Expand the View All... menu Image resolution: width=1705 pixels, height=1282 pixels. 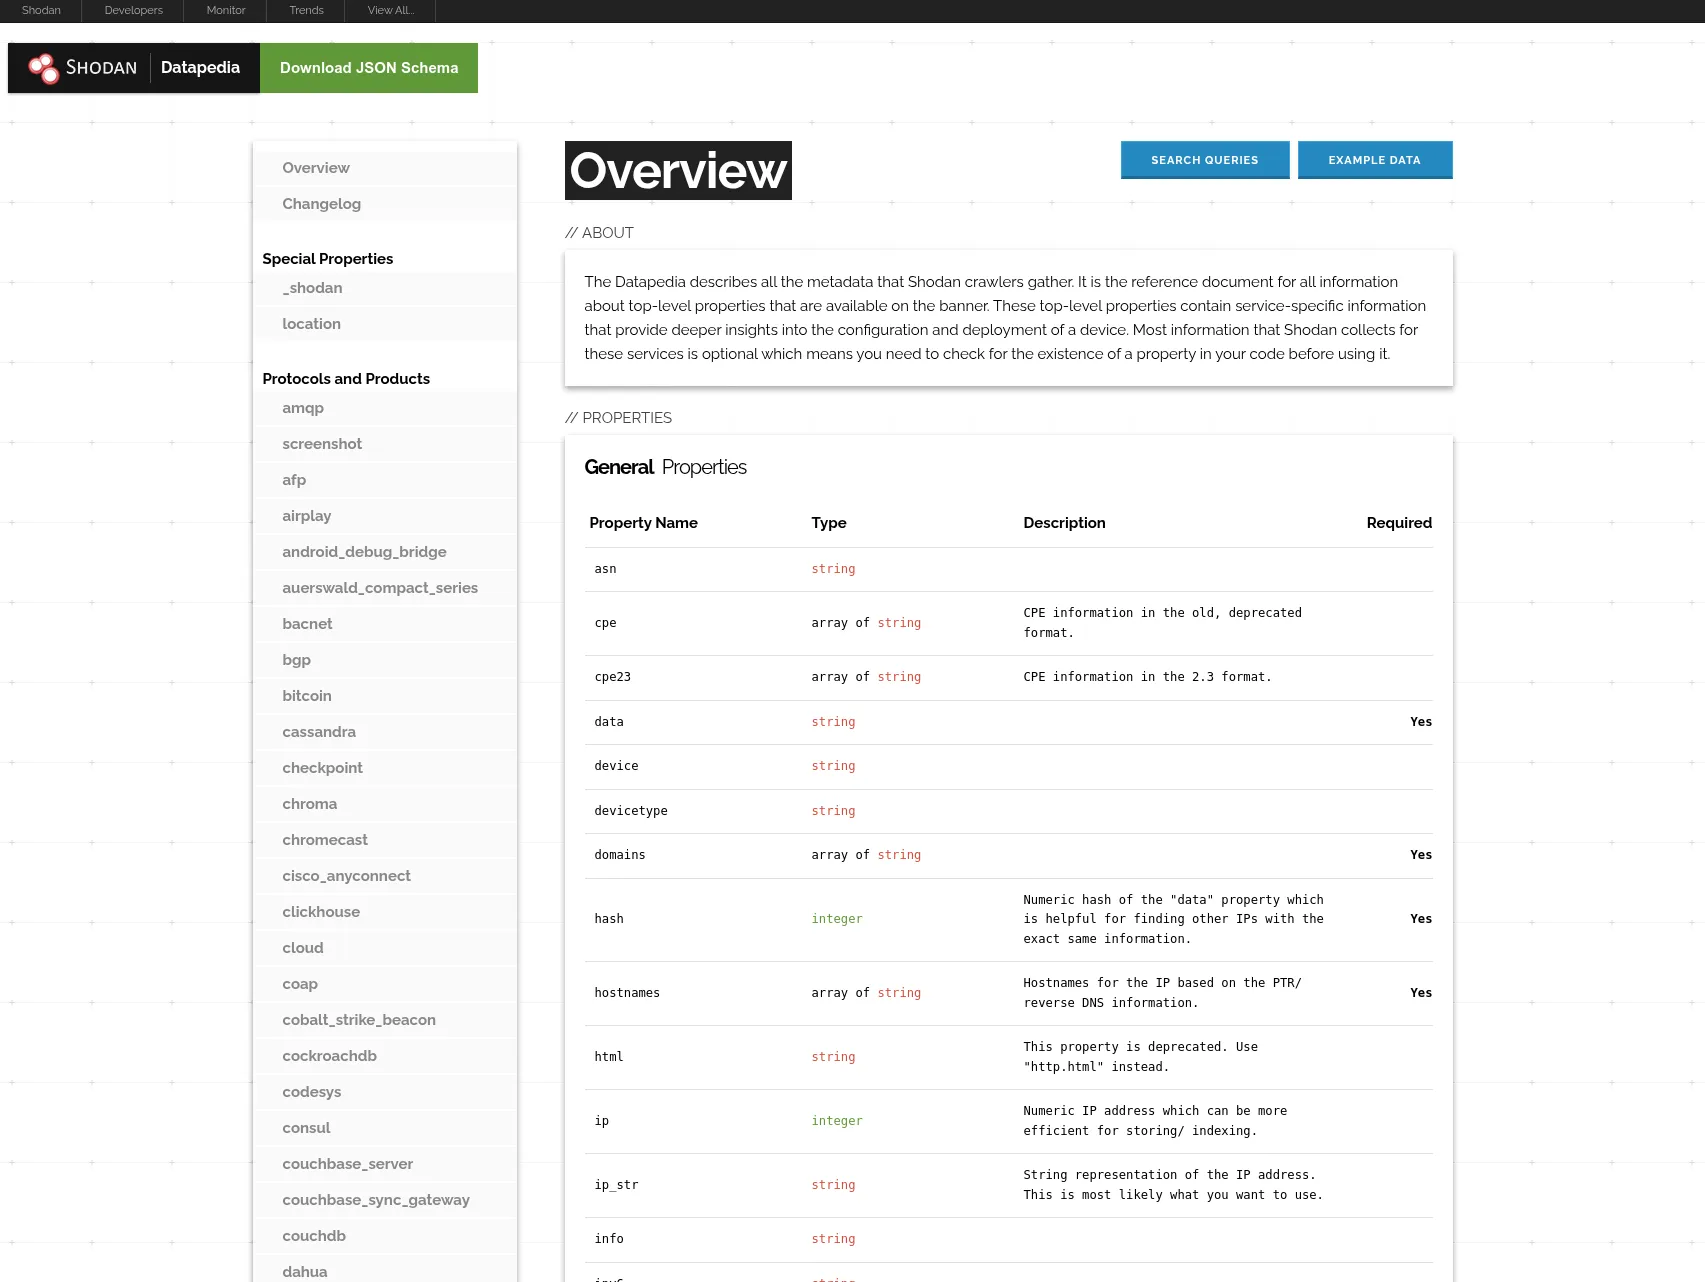coord(390,10)
